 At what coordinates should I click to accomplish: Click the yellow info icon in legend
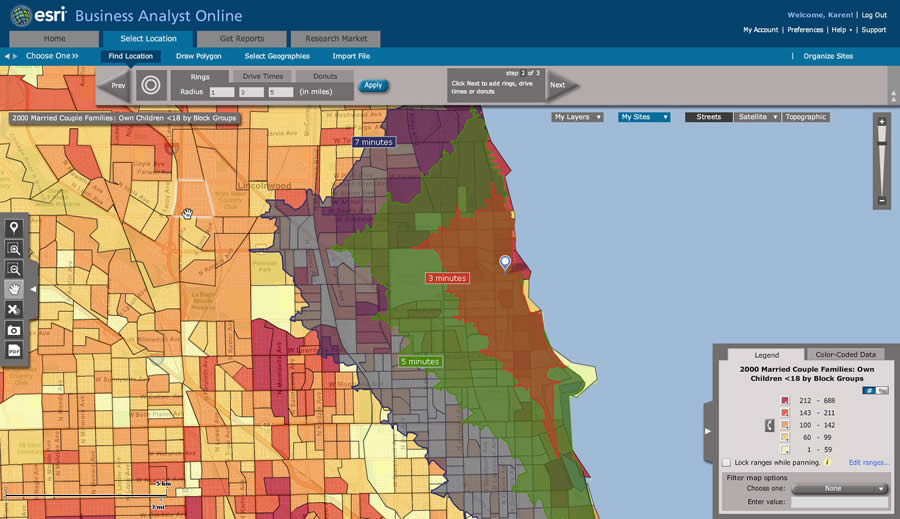828,462
